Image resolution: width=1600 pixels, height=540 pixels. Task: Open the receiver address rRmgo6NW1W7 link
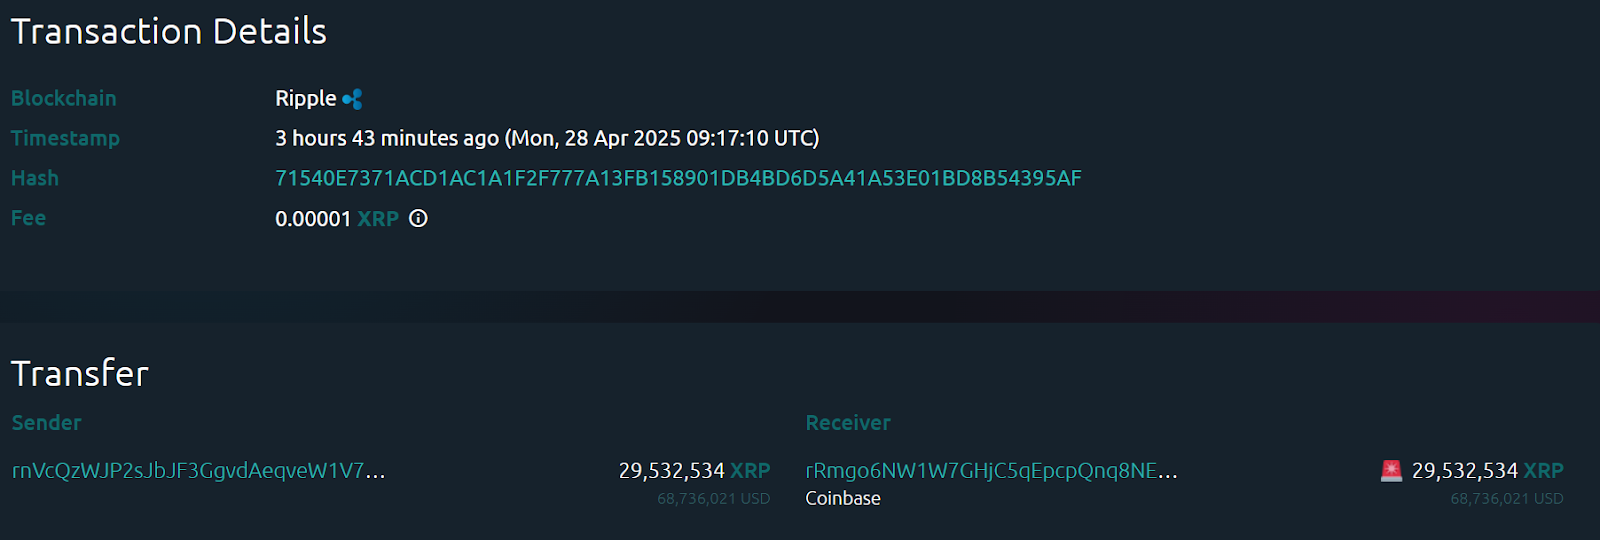point(991,470)
